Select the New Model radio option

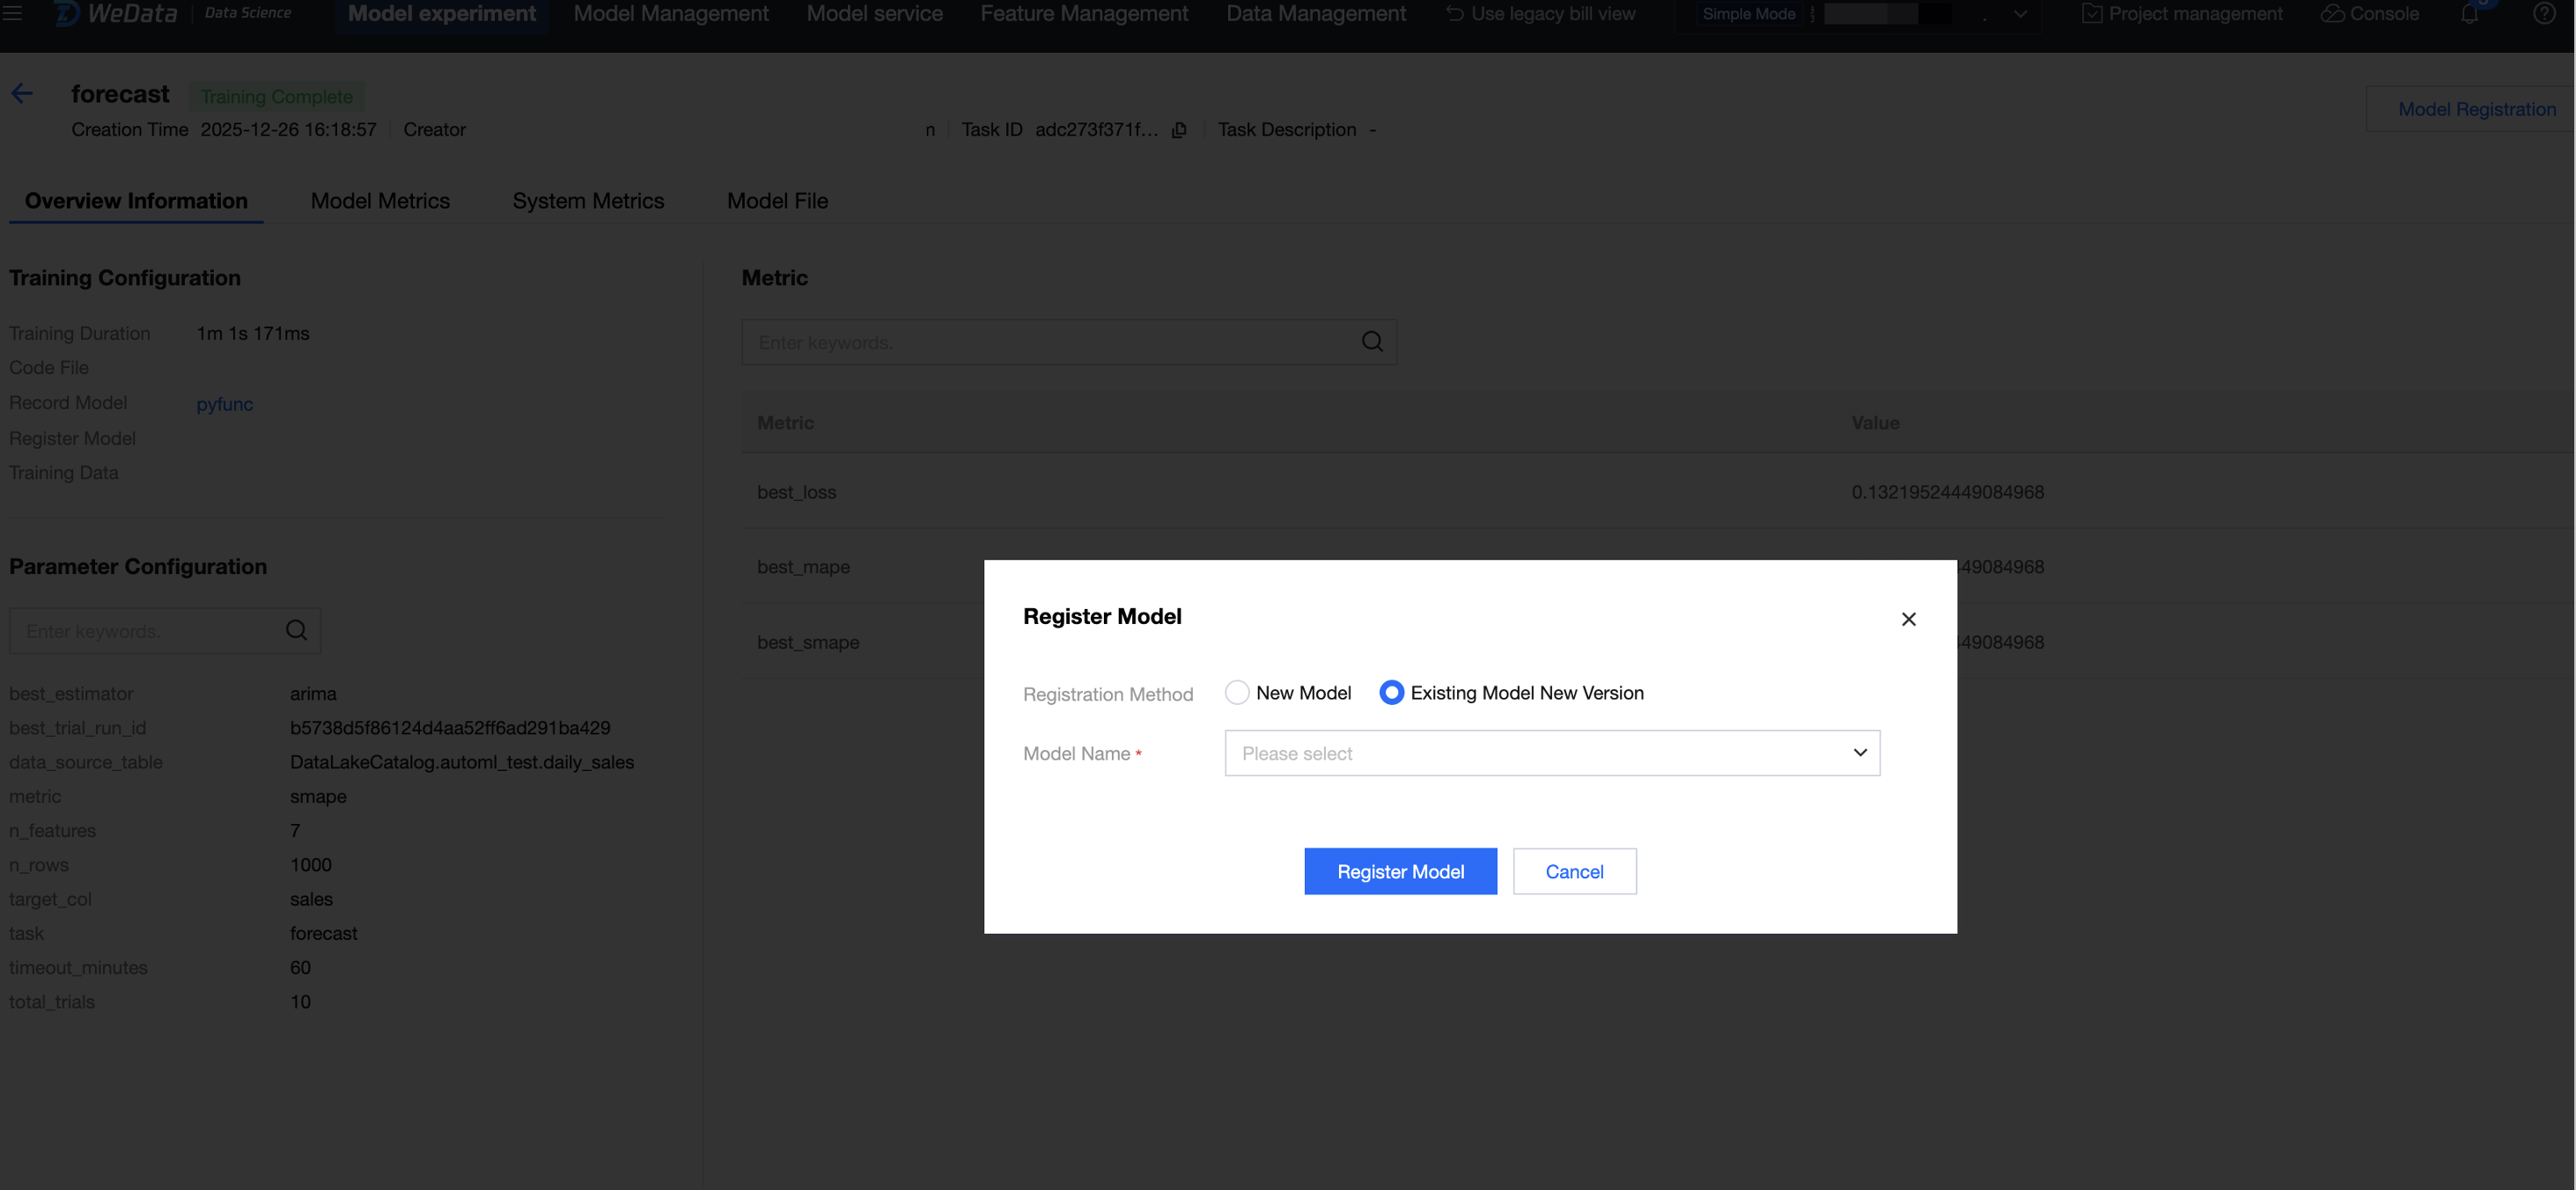pyautogui.click(x=1237, y=692)
